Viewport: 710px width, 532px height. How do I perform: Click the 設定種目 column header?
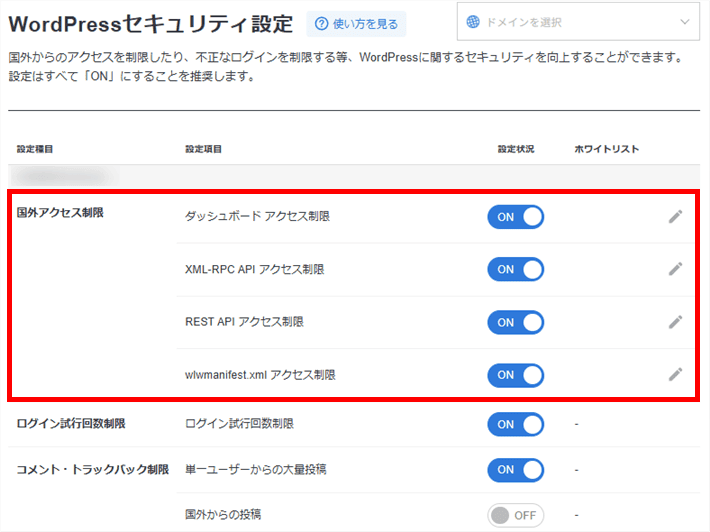35,149
